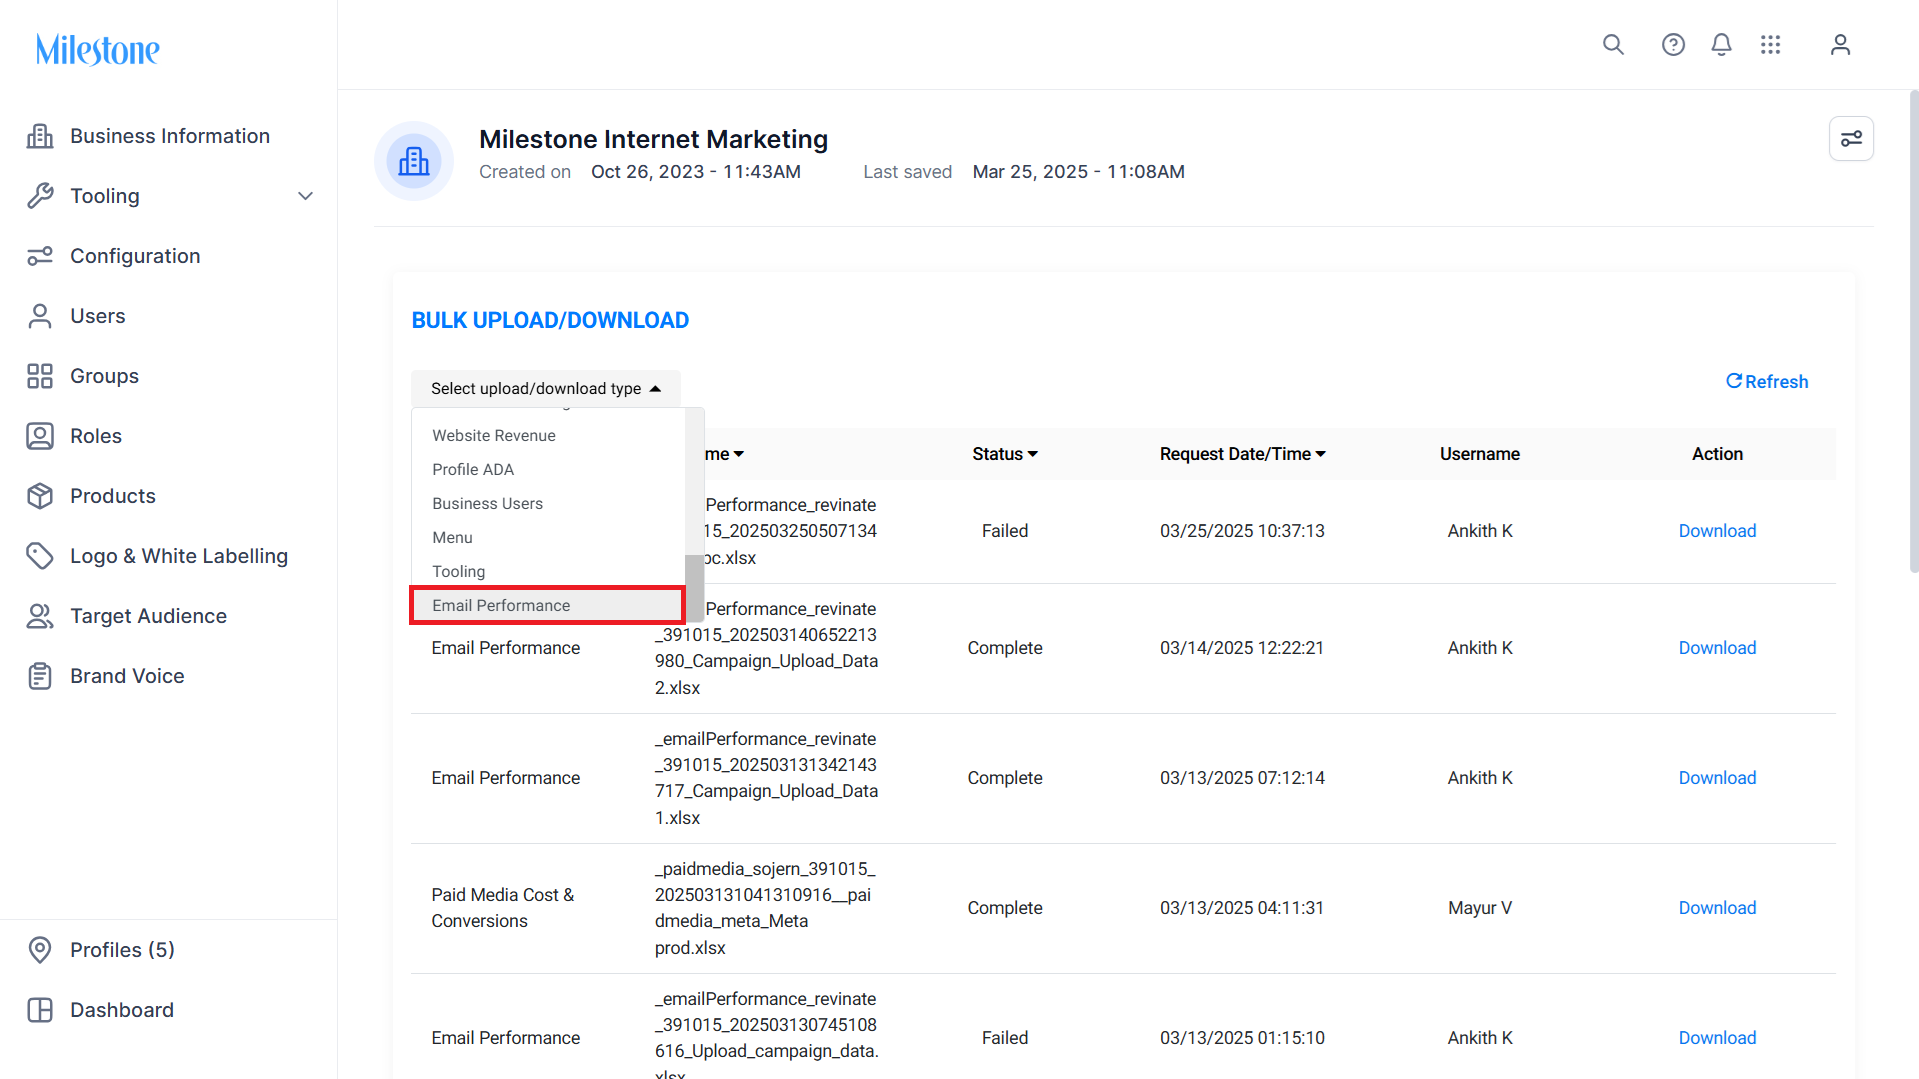Click the Products box icon
Viewport: 1919px width, 1079px height.
(40, 496)
